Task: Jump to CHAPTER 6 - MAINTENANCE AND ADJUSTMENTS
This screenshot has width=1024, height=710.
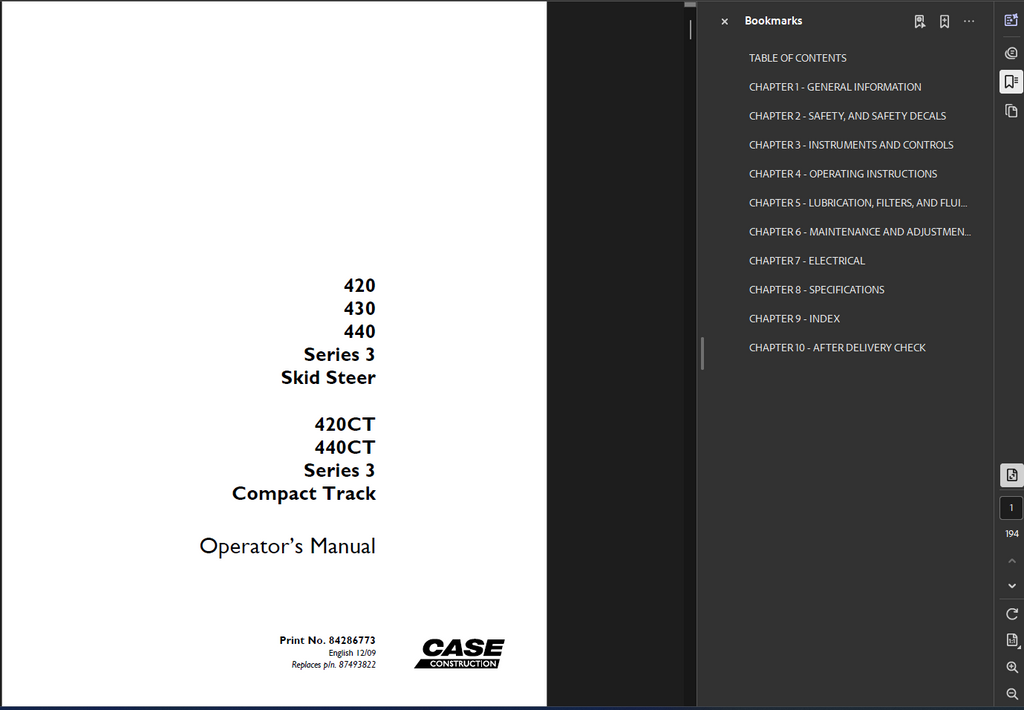Action: (859, 232)
